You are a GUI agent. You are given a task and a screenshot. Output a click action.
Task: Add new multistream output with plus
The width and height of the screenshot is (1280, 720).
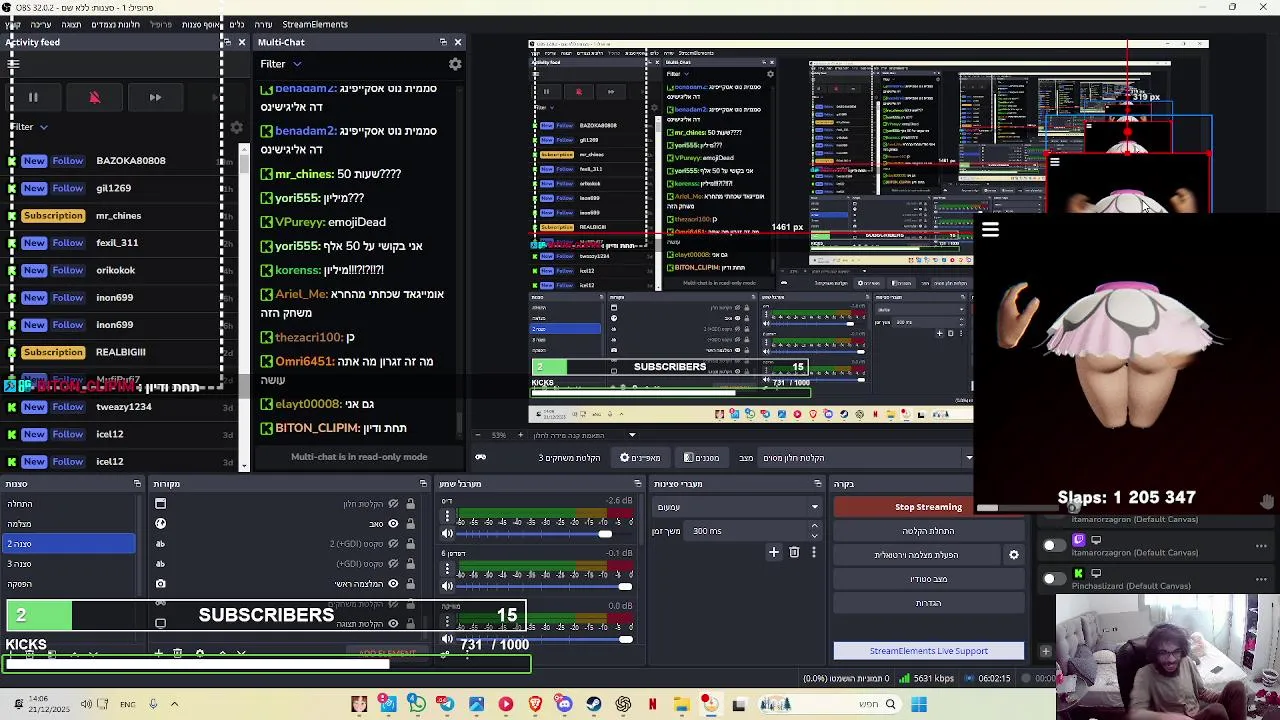1046,652
